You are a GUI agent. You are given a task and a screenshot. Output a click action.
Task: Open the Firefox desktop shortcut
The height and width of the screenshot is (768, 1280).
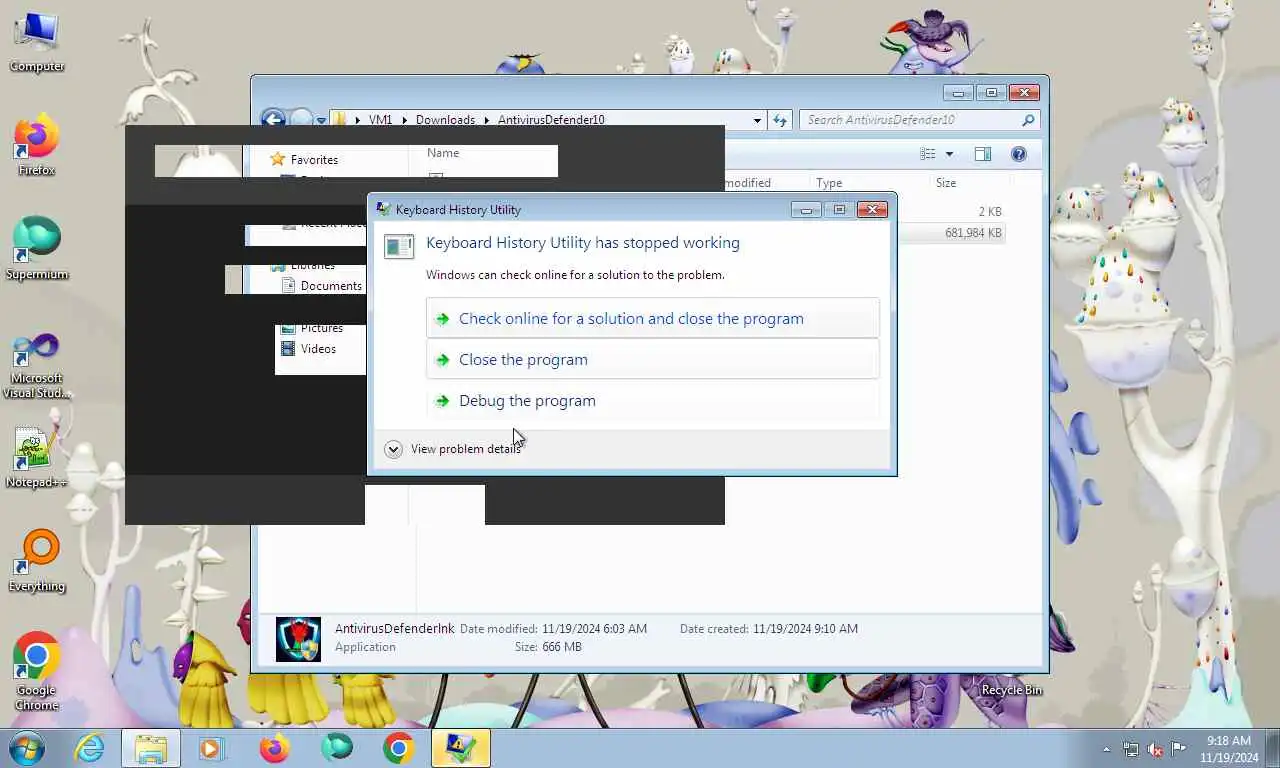[36, 147]
